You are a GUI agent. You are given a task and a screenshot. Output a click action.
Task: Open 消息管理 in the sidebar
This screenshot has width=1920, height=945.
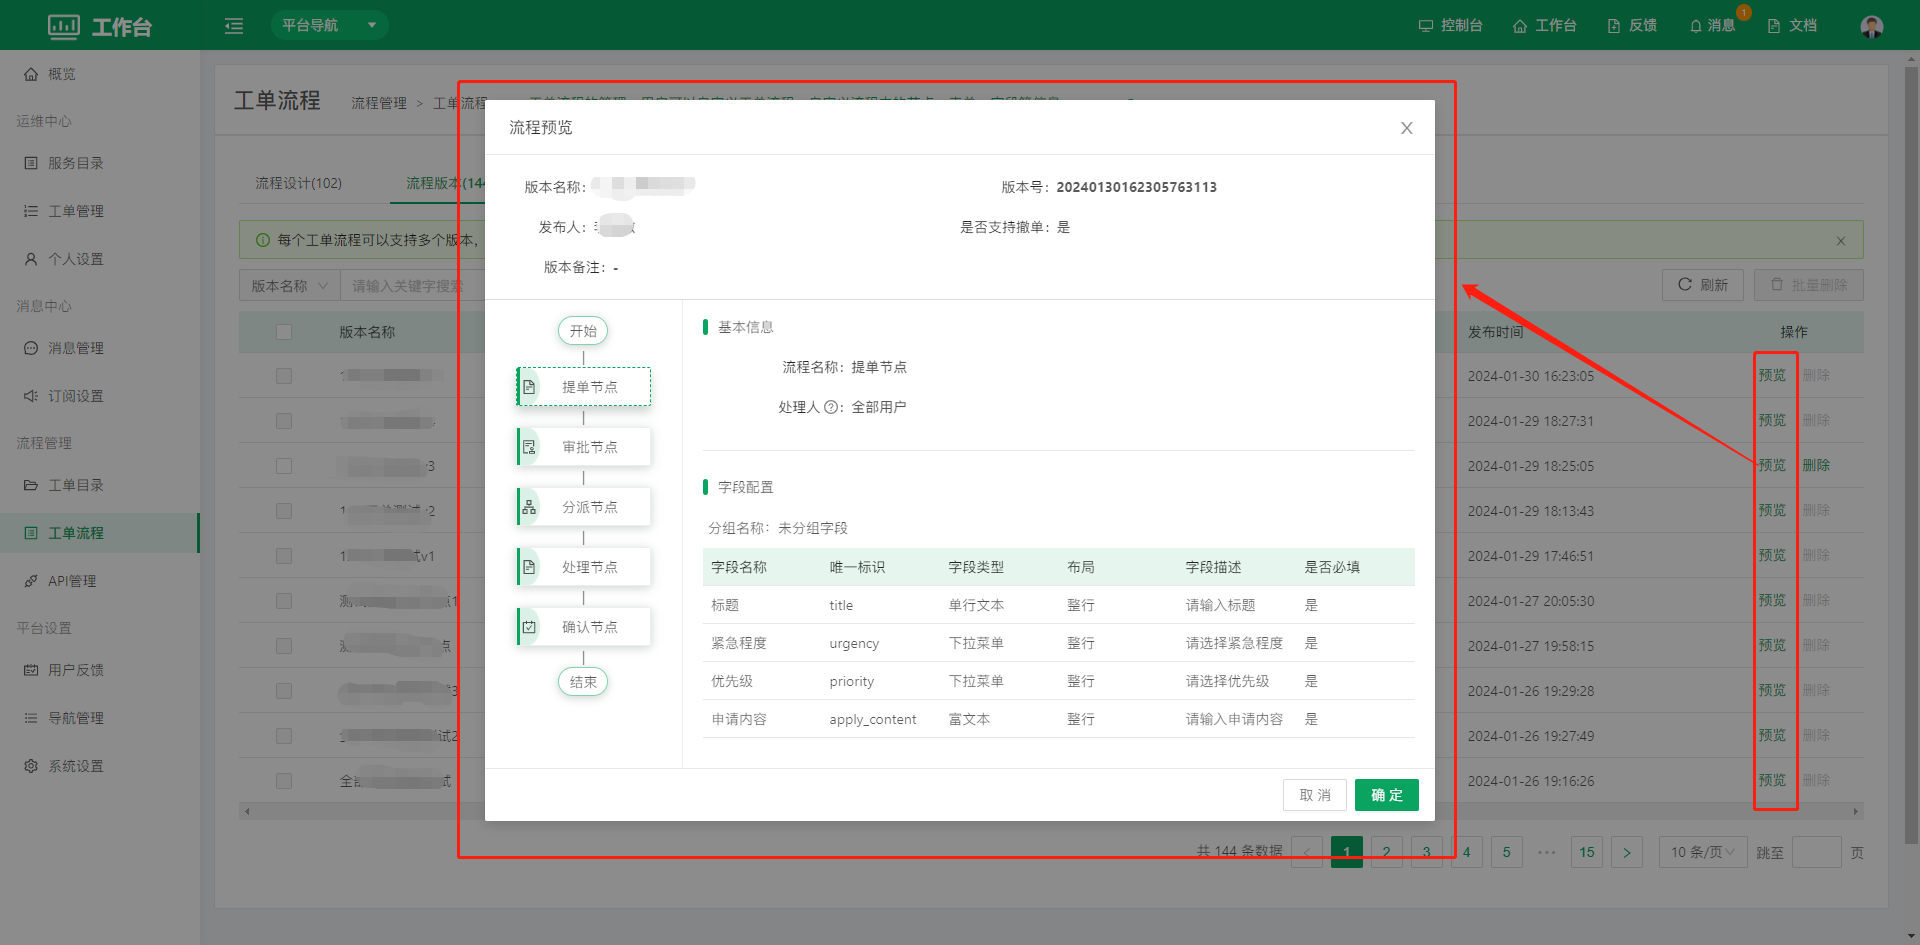pyautogui.click(x=99, y=348)
